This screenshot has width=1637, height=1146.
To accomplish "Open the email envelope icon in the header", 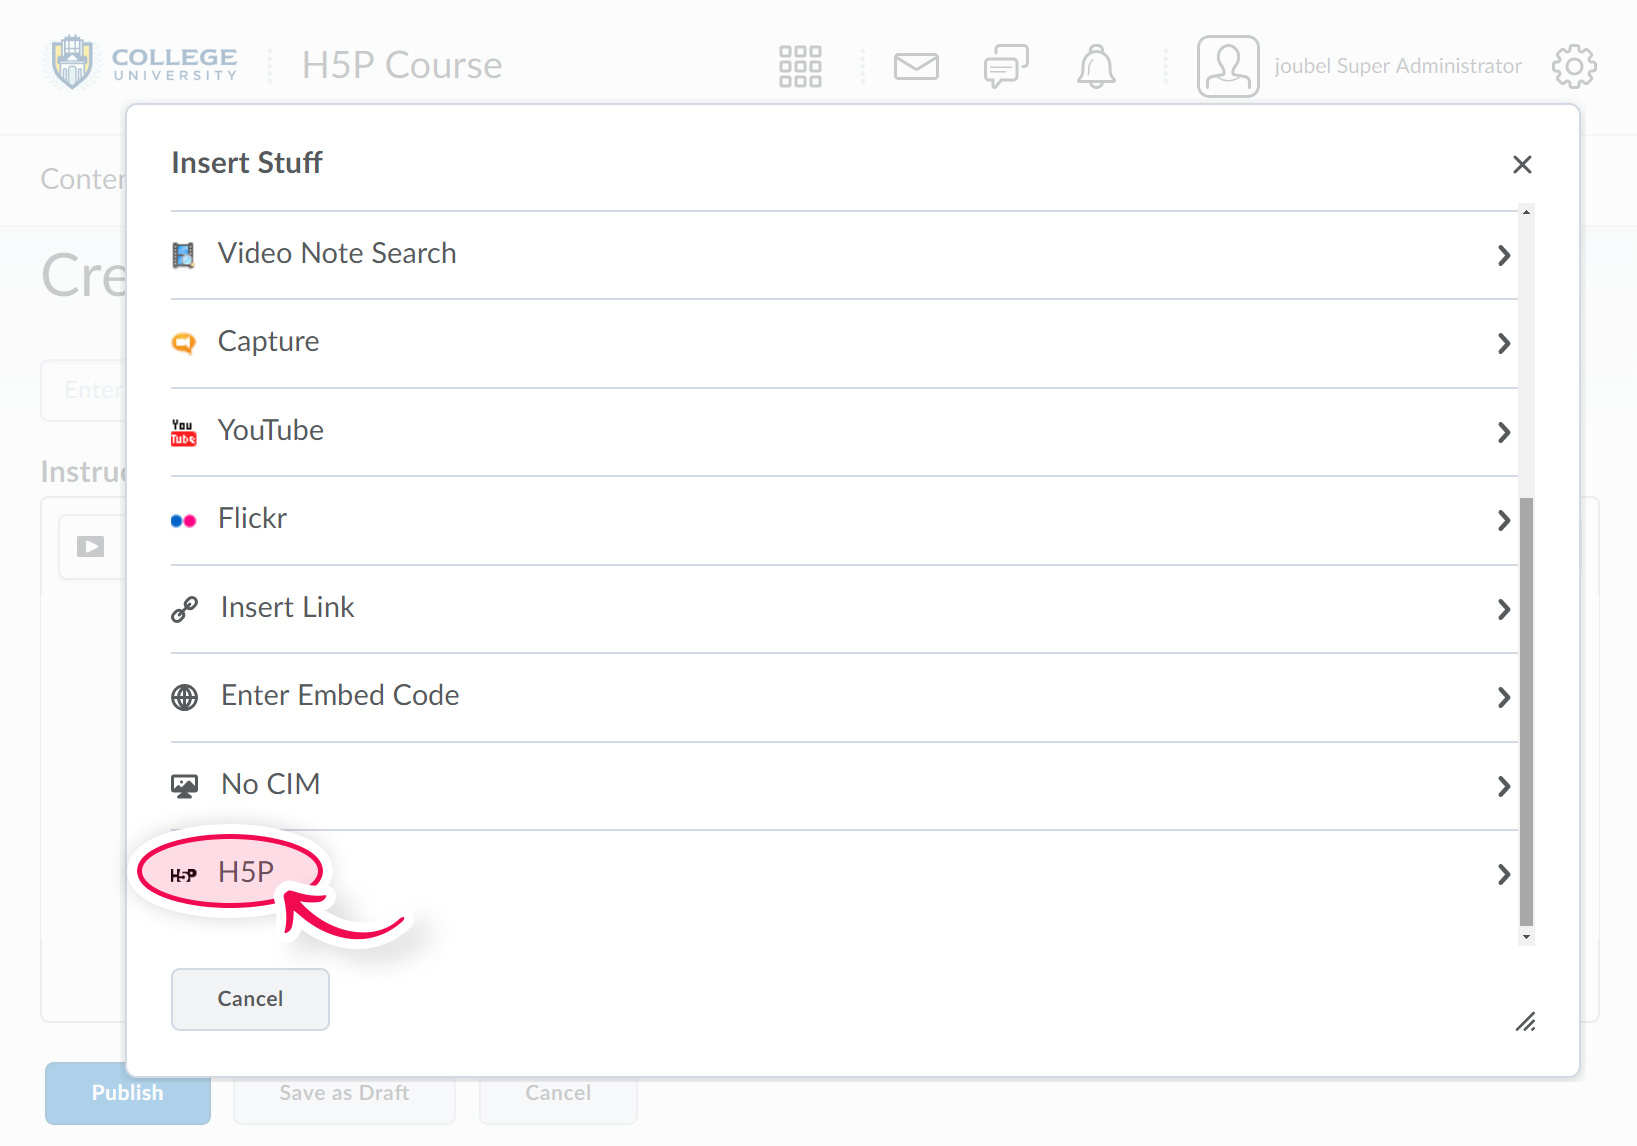I will [916, 66].
